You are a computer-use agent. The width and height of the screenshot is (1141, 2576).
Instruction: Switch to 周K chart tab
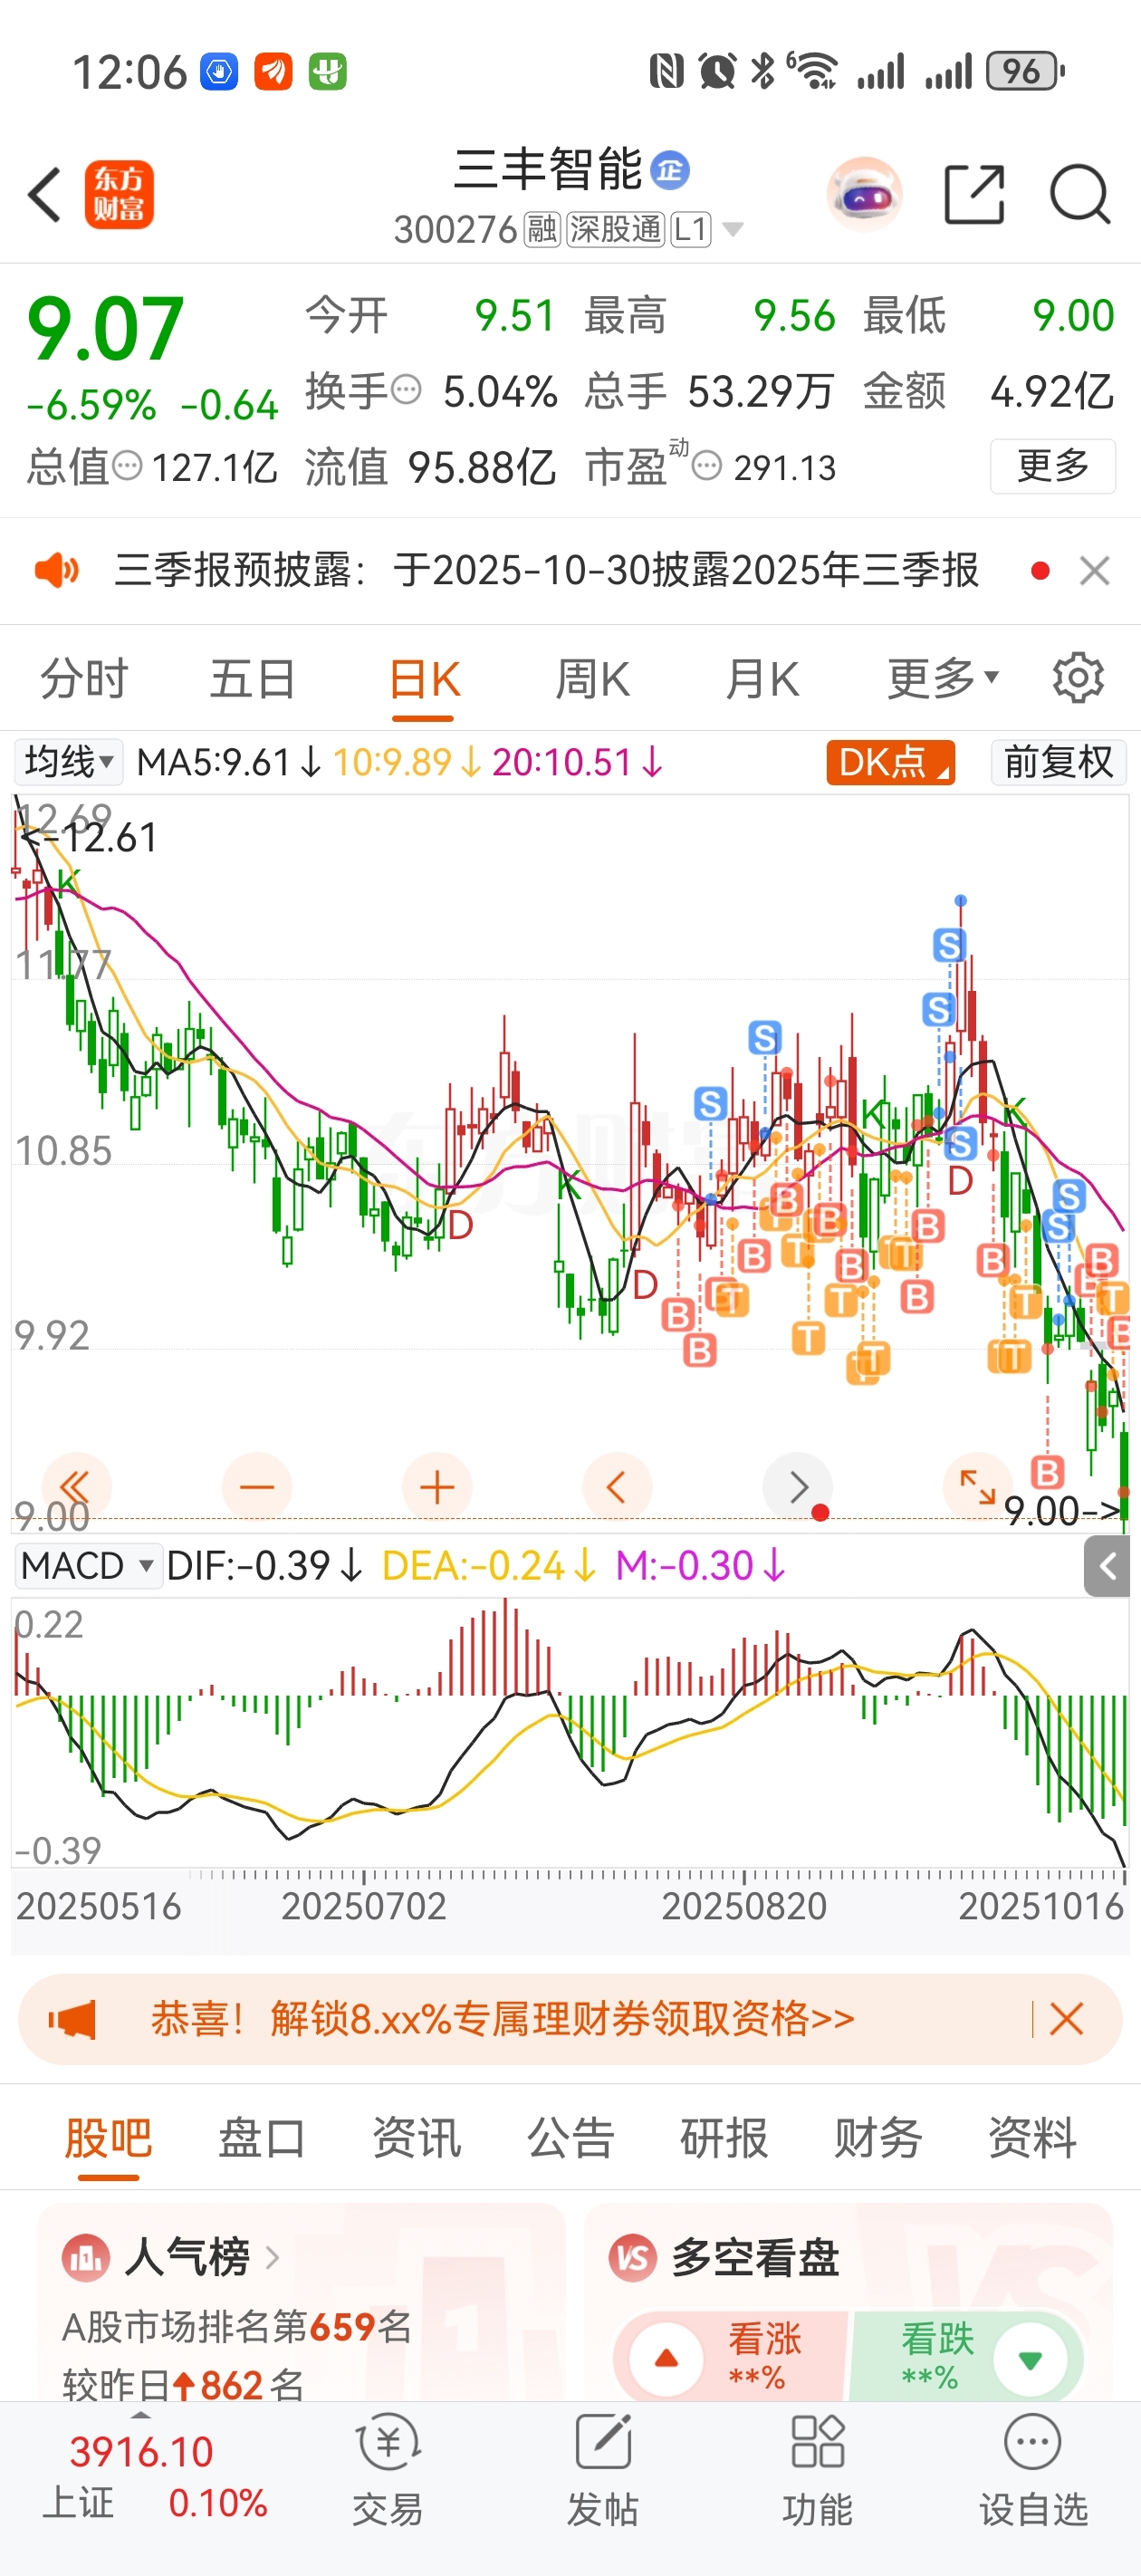(x=592, y=679)
